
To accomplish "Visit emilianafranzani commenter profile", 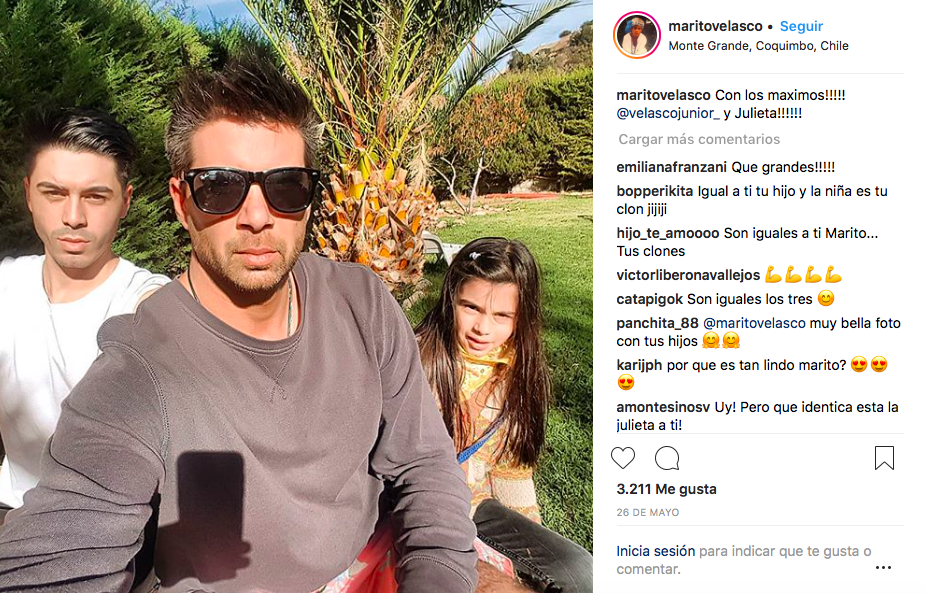I will point(671,167).
